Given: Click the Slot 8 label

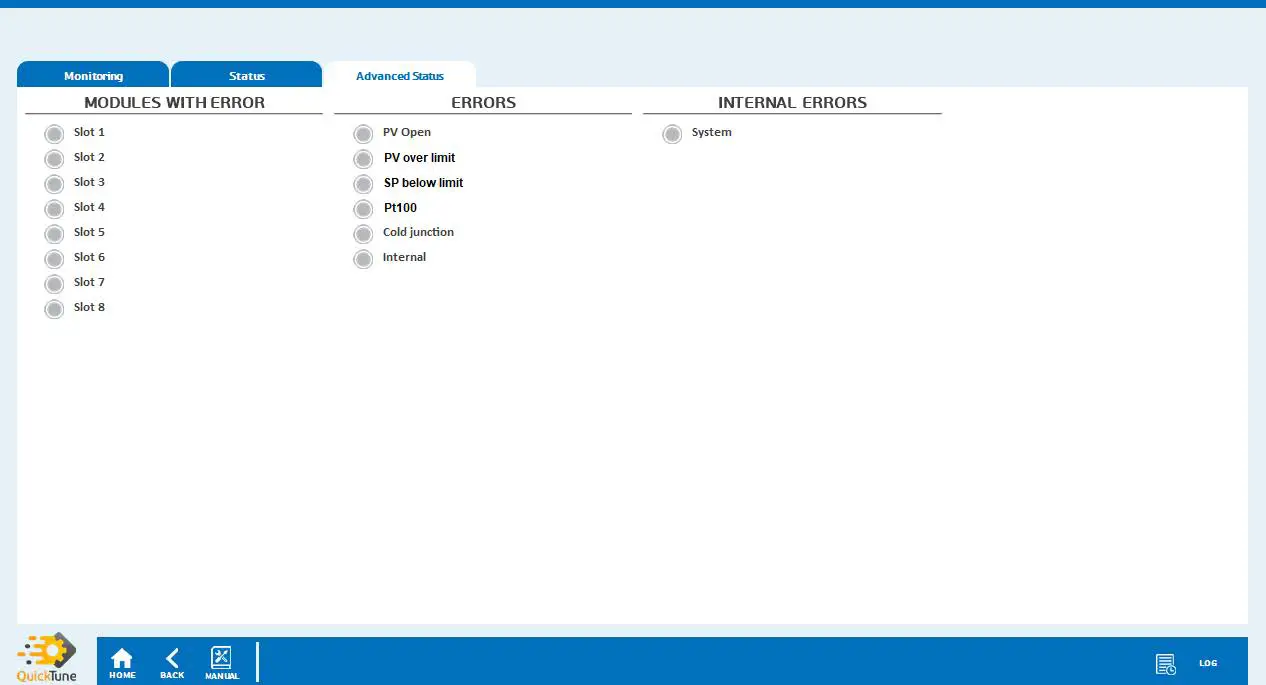Looking at the screenshot, I should pos(89,307).
